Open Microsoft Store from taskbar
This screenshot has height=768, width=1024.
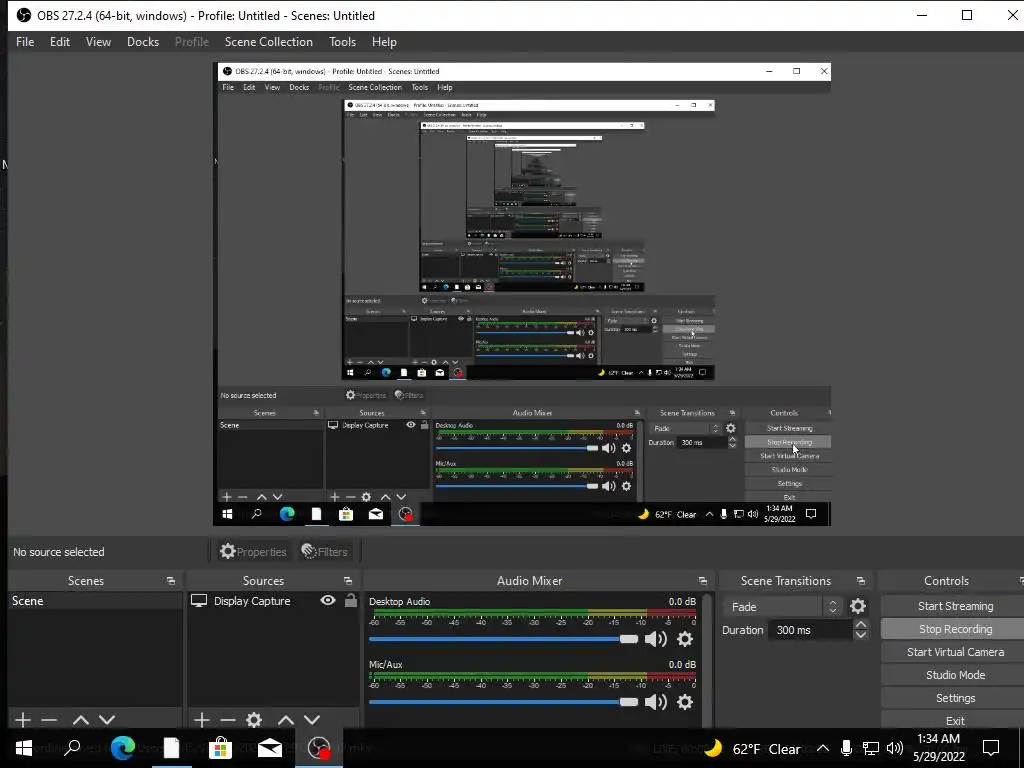pyautogui.click(x=220, y=748)
